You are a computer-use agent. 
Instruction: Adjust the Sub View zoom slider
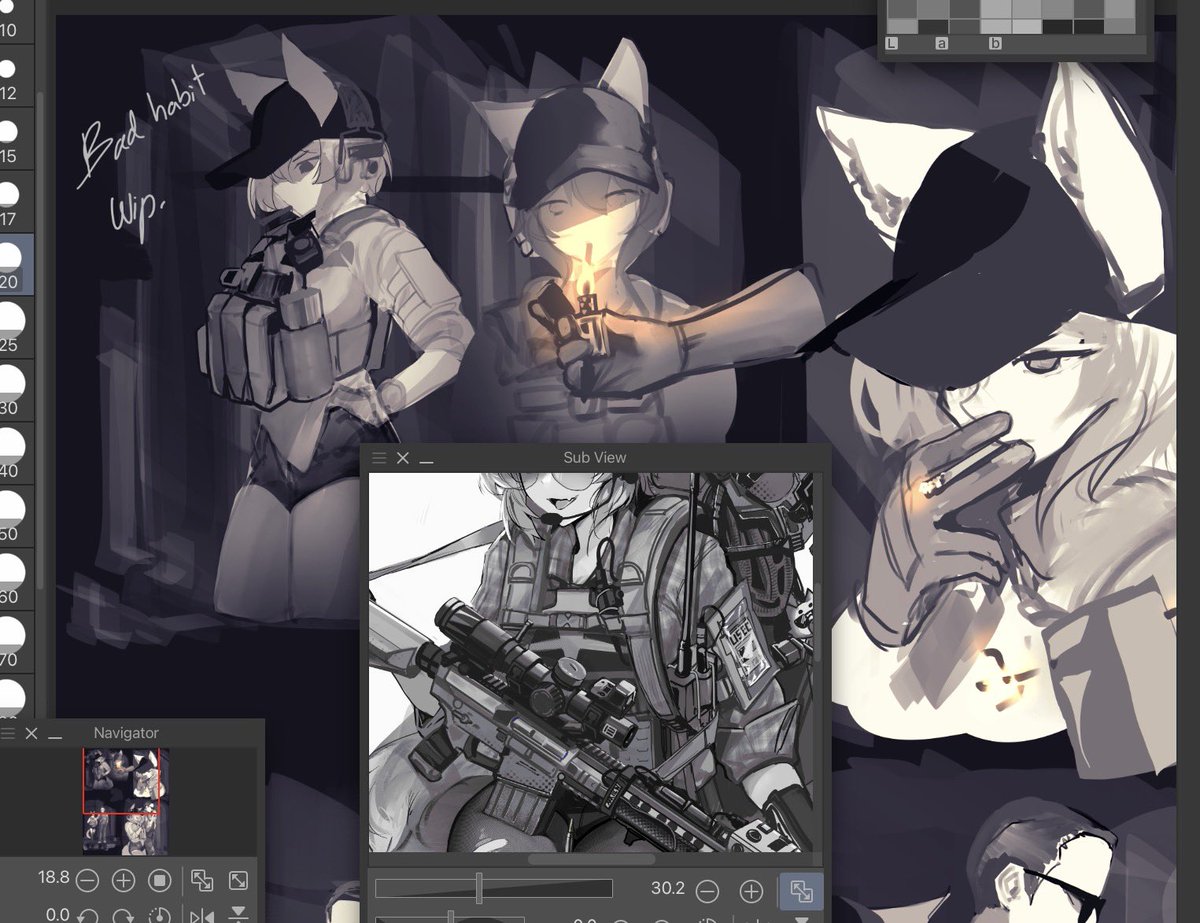point(493,889)
